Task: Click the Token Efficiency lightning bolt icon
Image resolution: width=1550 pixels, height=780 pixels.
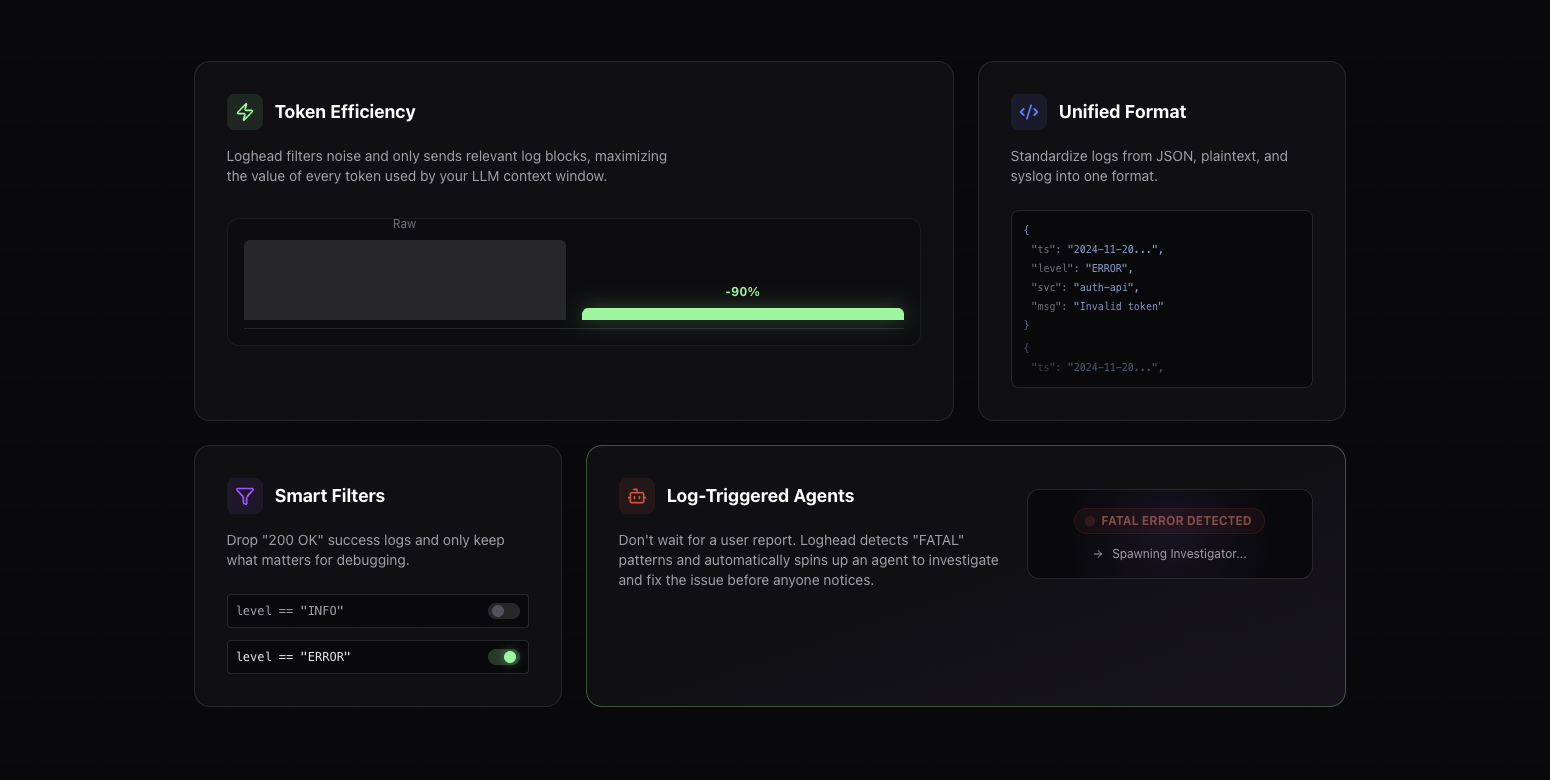Action: coord(245,112)
